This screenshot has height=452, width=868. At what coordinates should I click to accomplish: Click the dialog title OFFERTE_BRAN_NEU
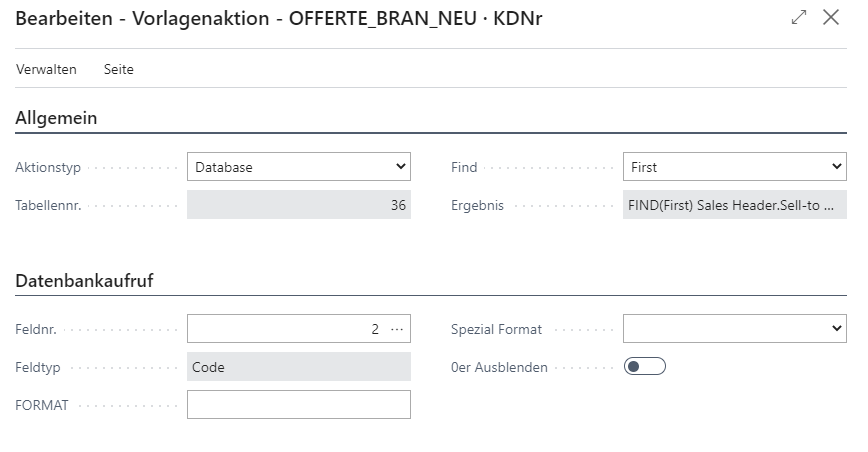tap(383, 18)
